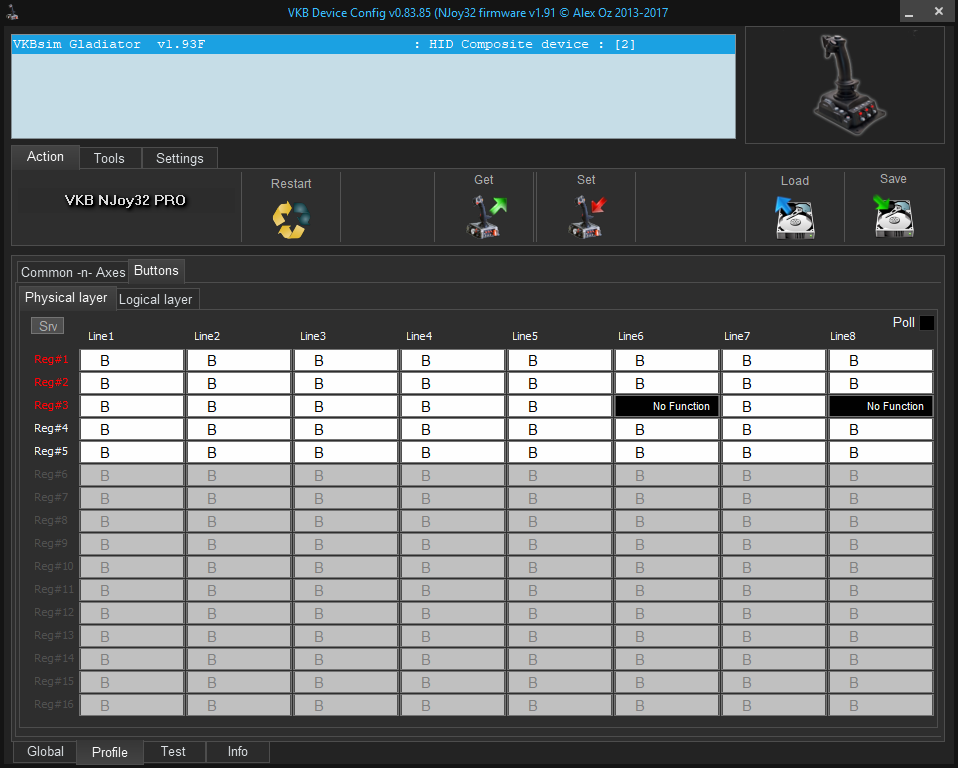
Task: Click Reg#5 Line1 button cell
Action: (x=131, y=452)
